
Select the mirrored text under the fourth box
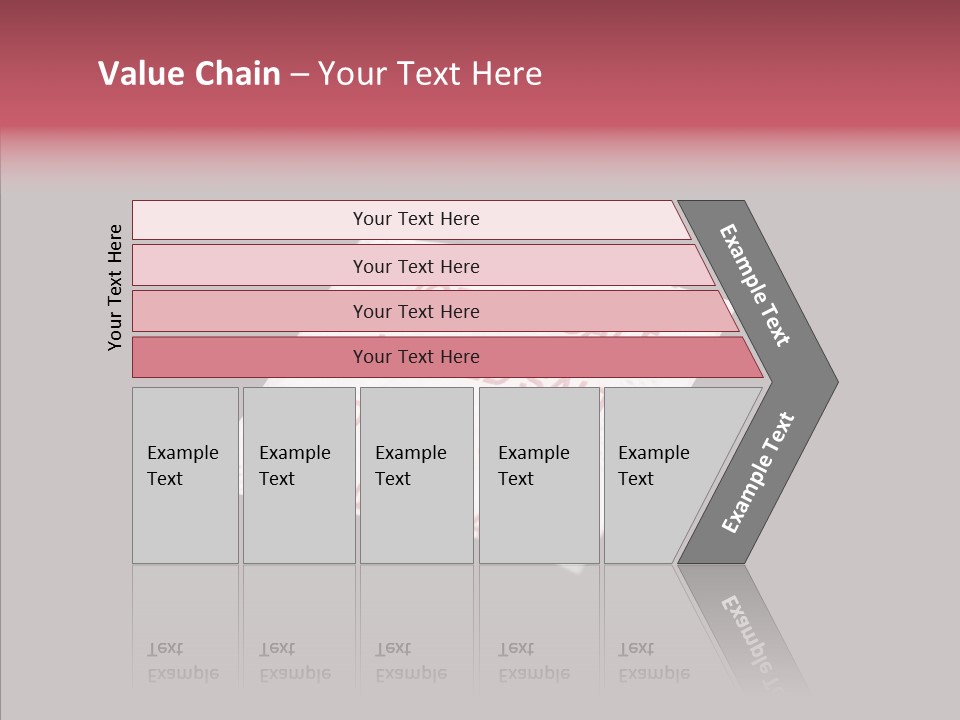tap(534, 661)
